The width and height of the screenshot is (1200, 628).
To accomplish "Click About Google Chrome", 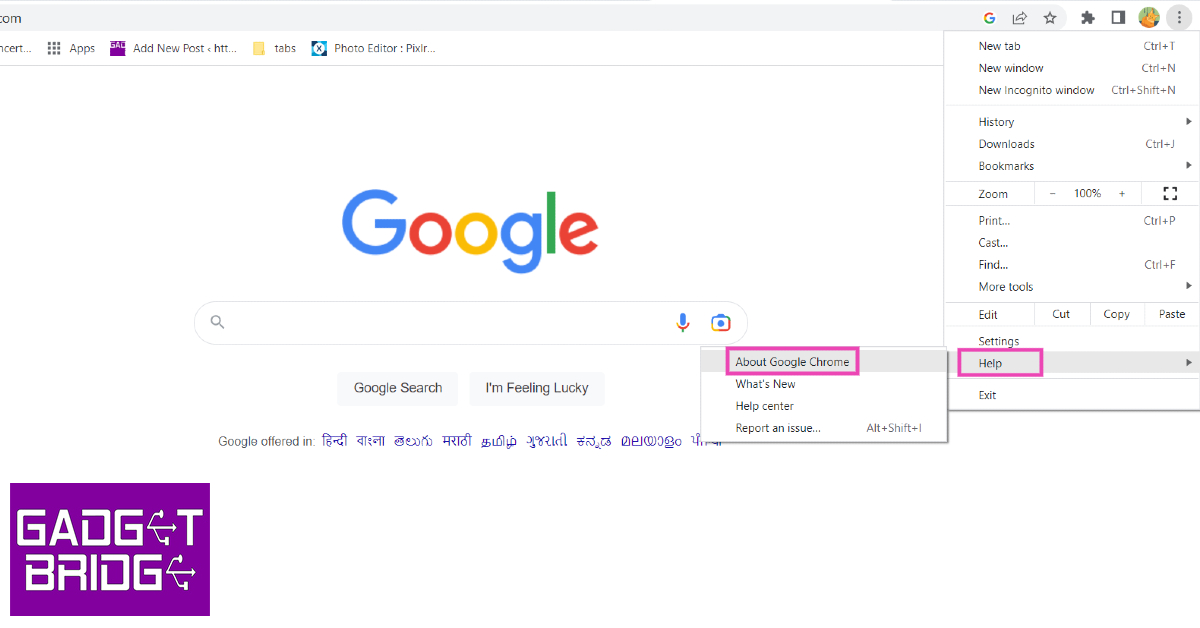I will (824, 362).
